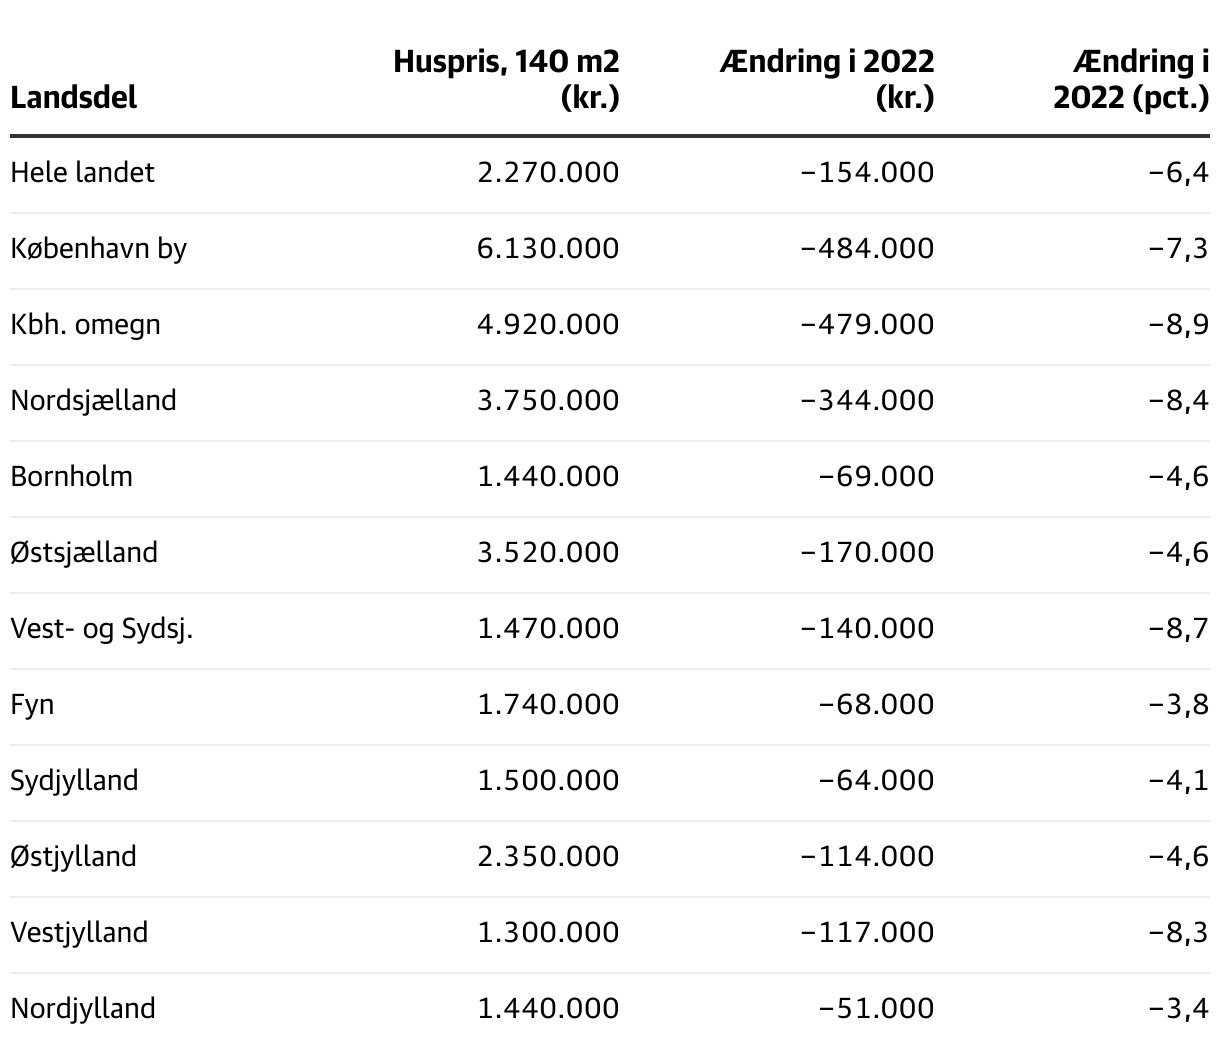The width and height of the screenshot is (1220, 1058).
Task: Click the Vest- og Sydsj. row label
Action: (102, 628)
